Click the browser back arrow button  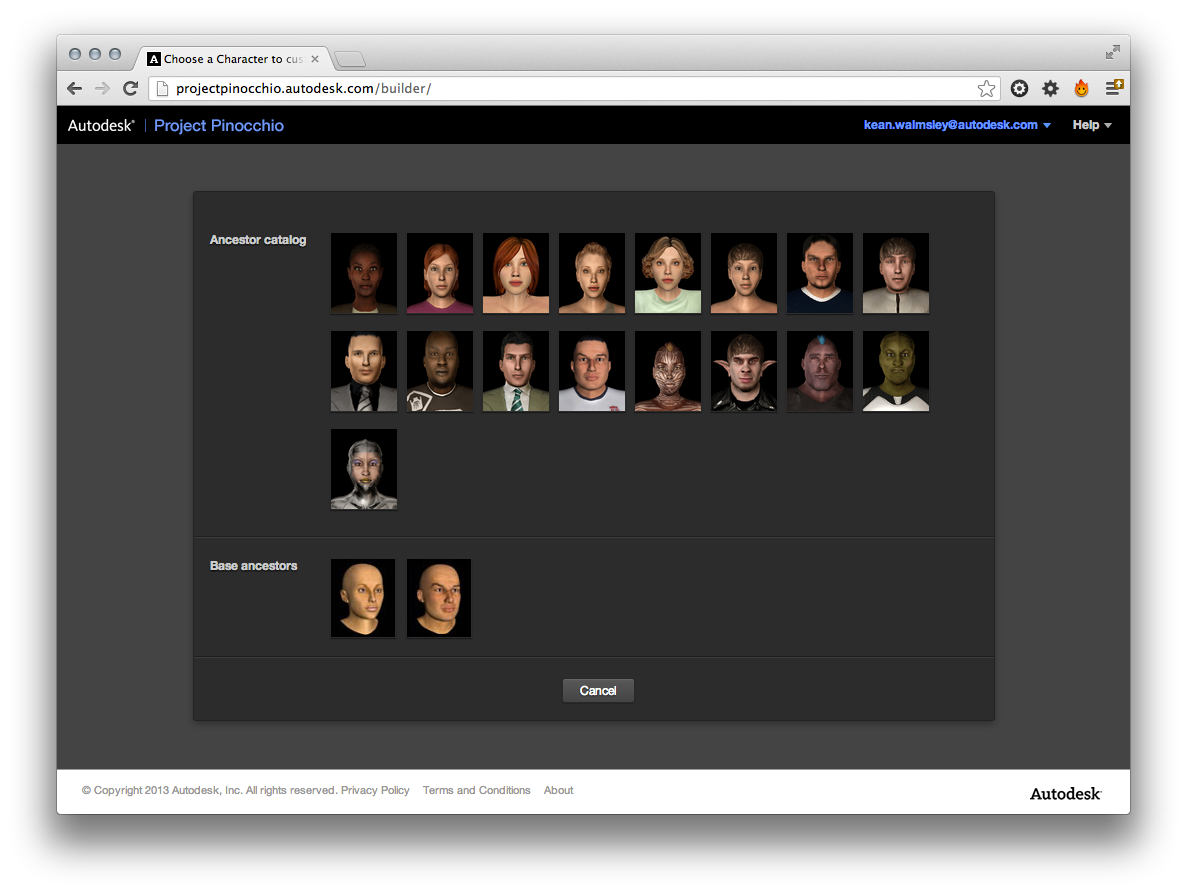point(75,88)
